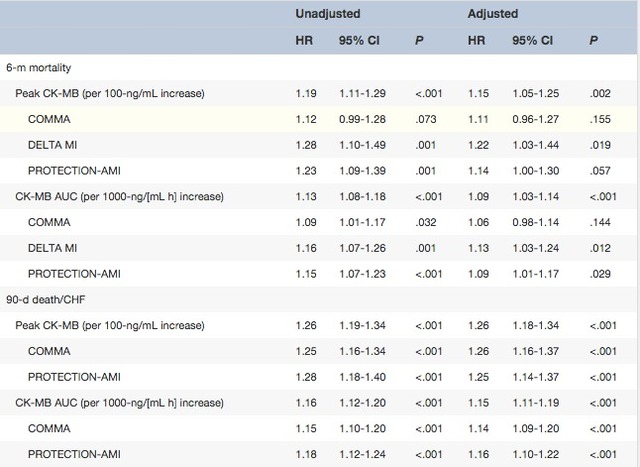
Task: Click the confidence interval 0.99-1.28
Action: pyautogui.click(x=362, y=119)
